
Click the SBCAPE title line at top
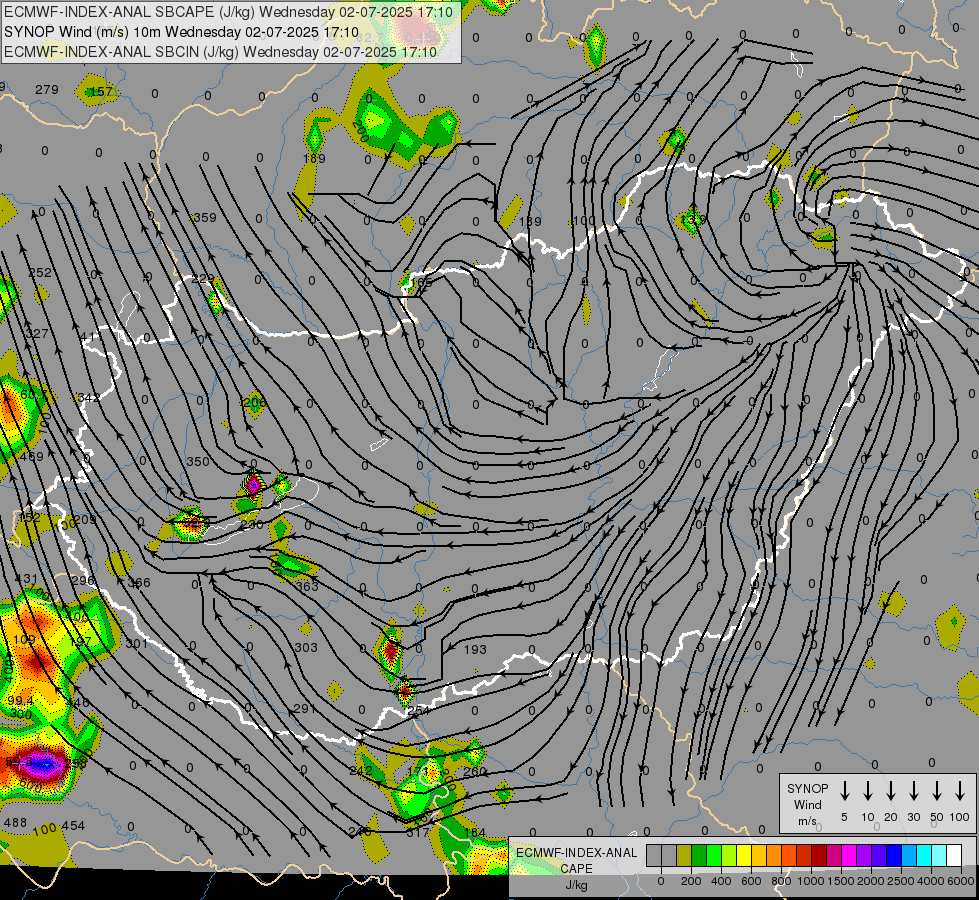click(231, 11)
